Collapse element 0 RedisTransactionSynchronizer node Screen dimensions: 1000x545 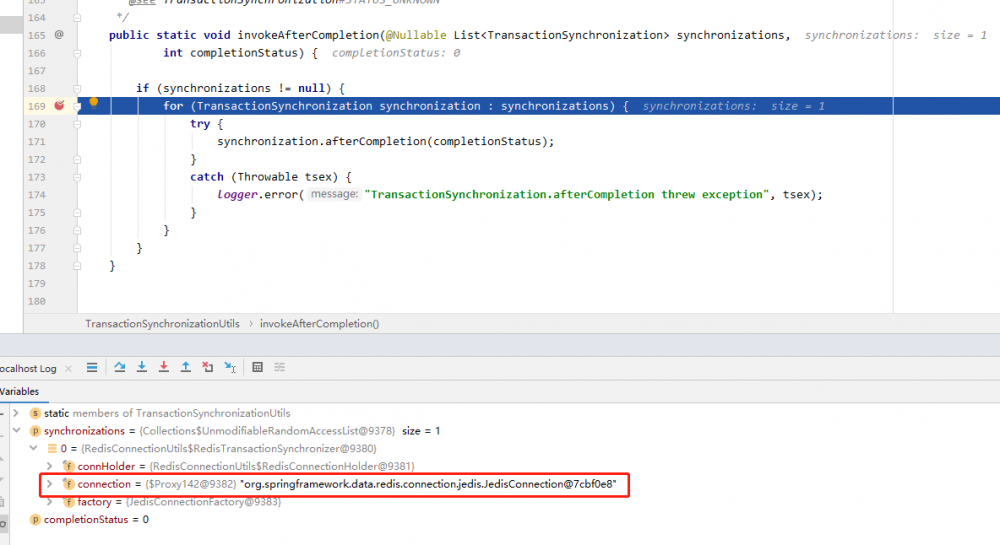33,448
